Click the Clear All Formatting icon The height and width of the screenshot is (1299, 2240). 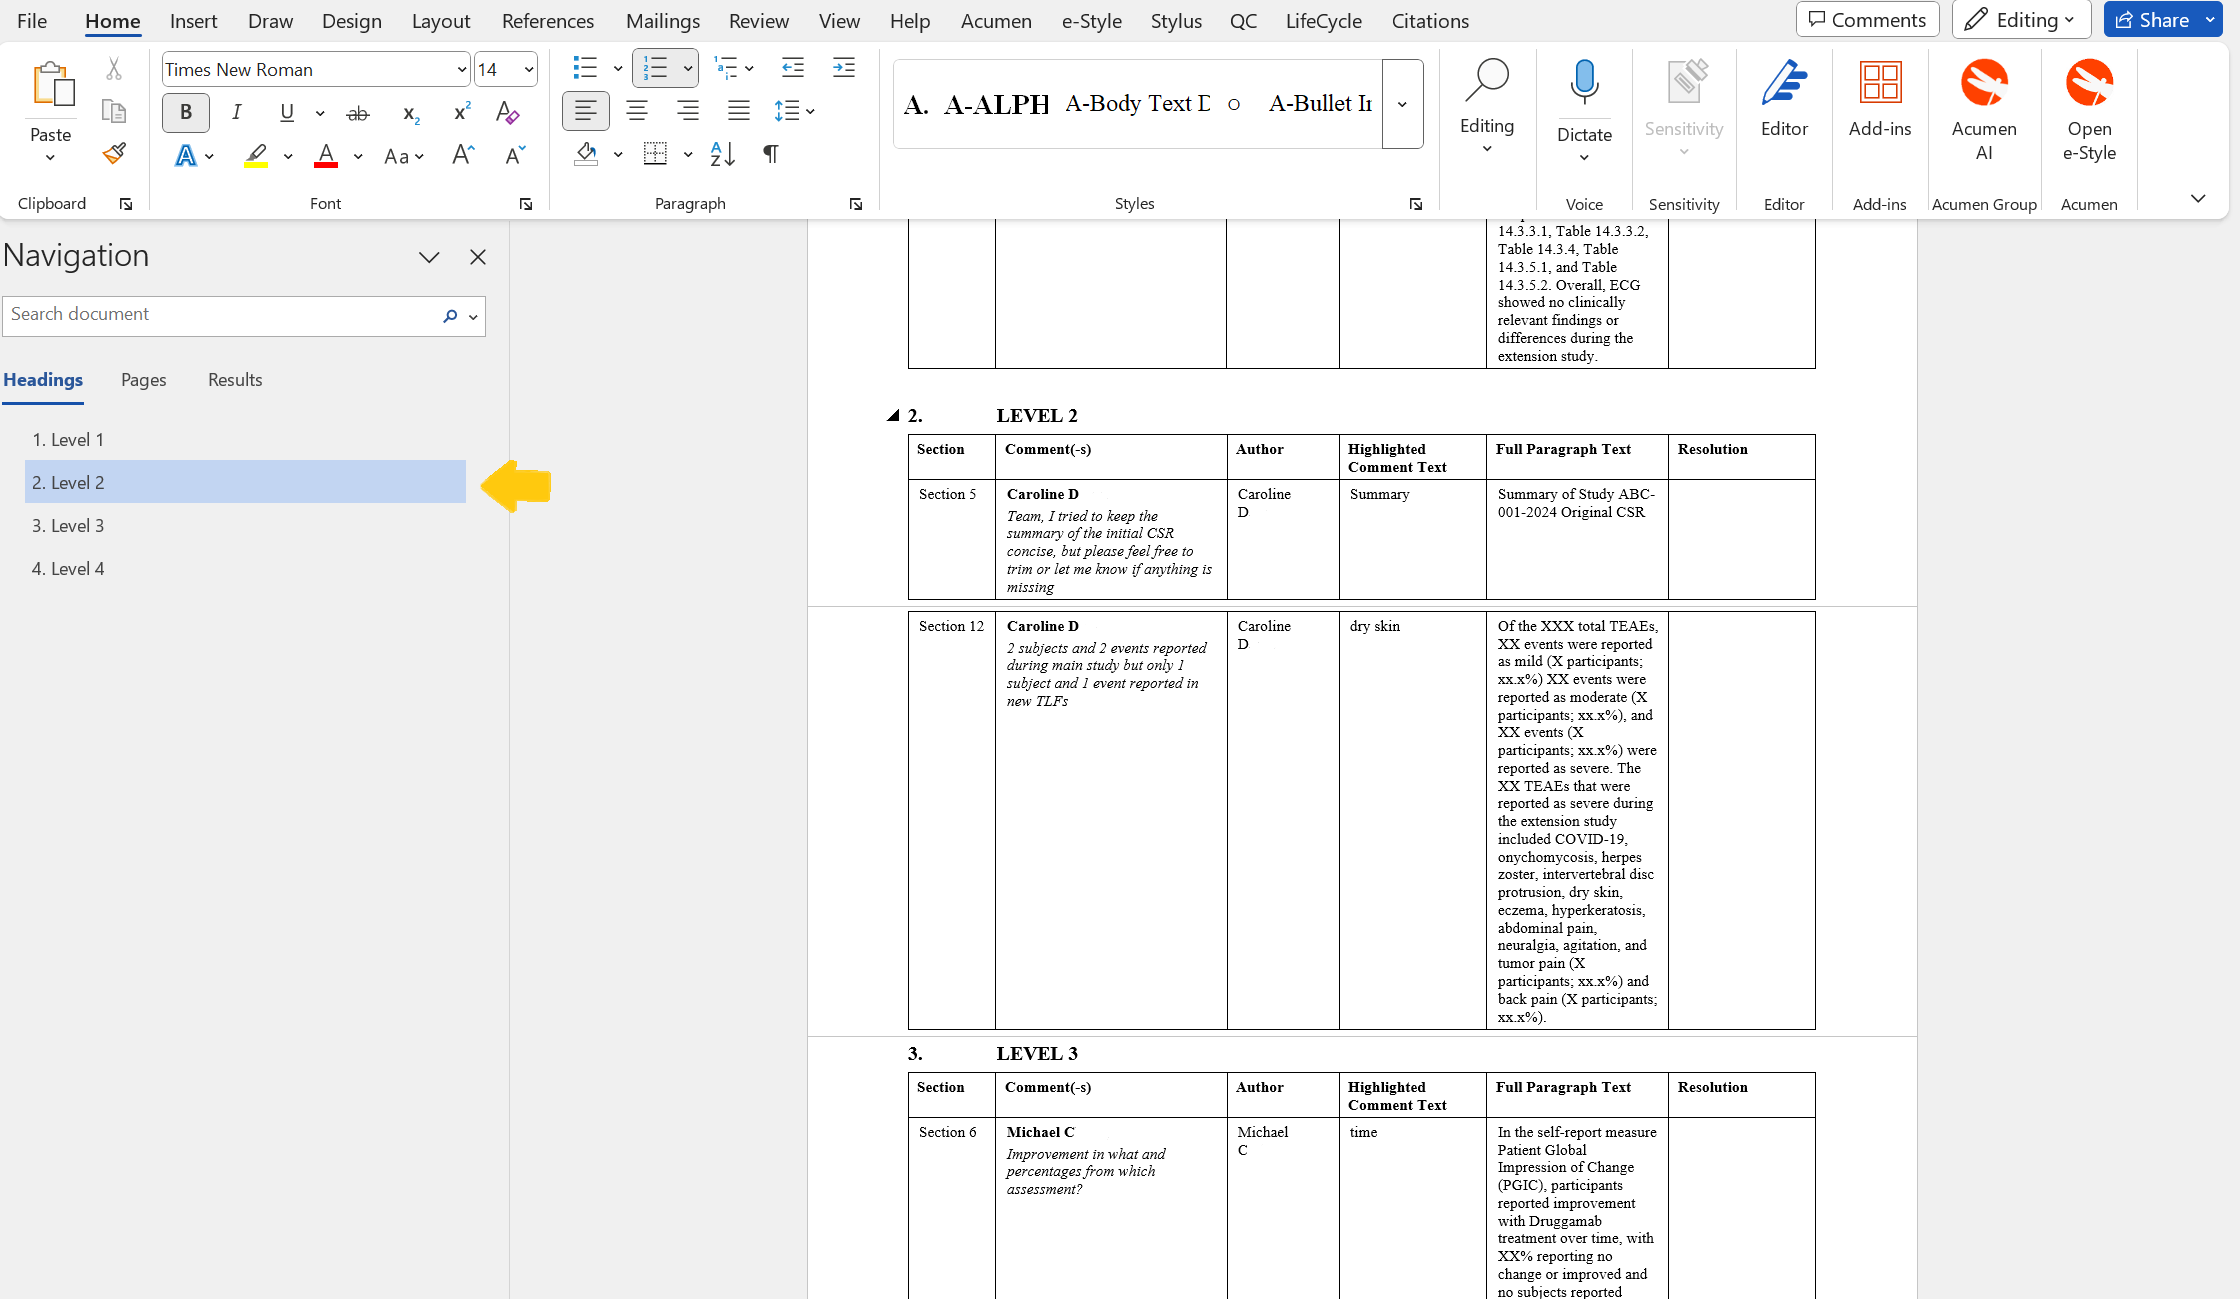tap(508, 112)
